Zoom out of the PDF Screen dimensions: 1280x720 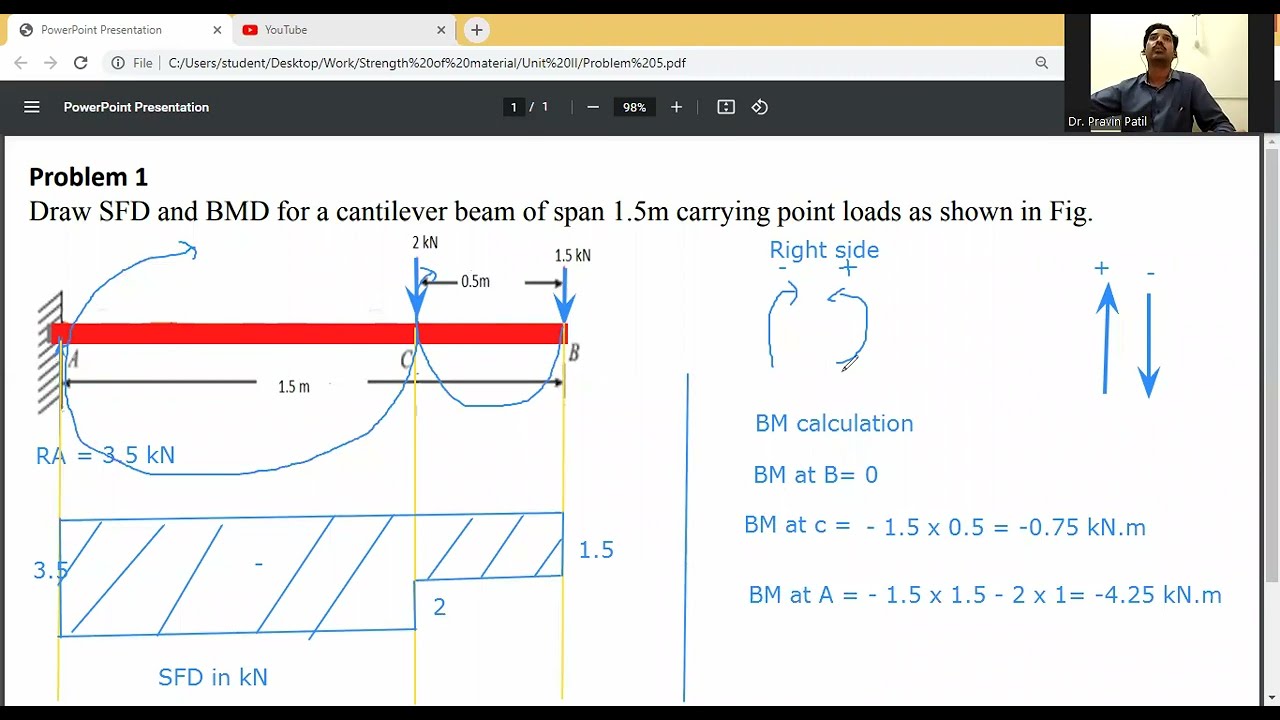coord(593,107)
